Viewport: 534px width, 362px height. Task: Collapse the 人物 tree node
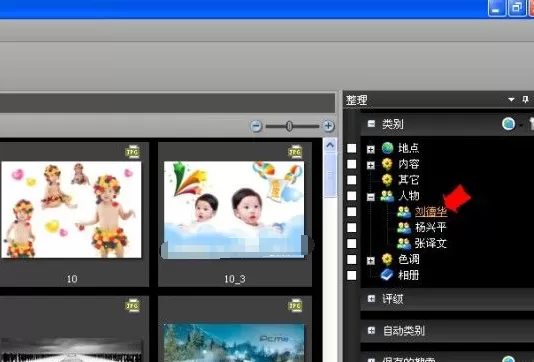(x=371, y=197)
